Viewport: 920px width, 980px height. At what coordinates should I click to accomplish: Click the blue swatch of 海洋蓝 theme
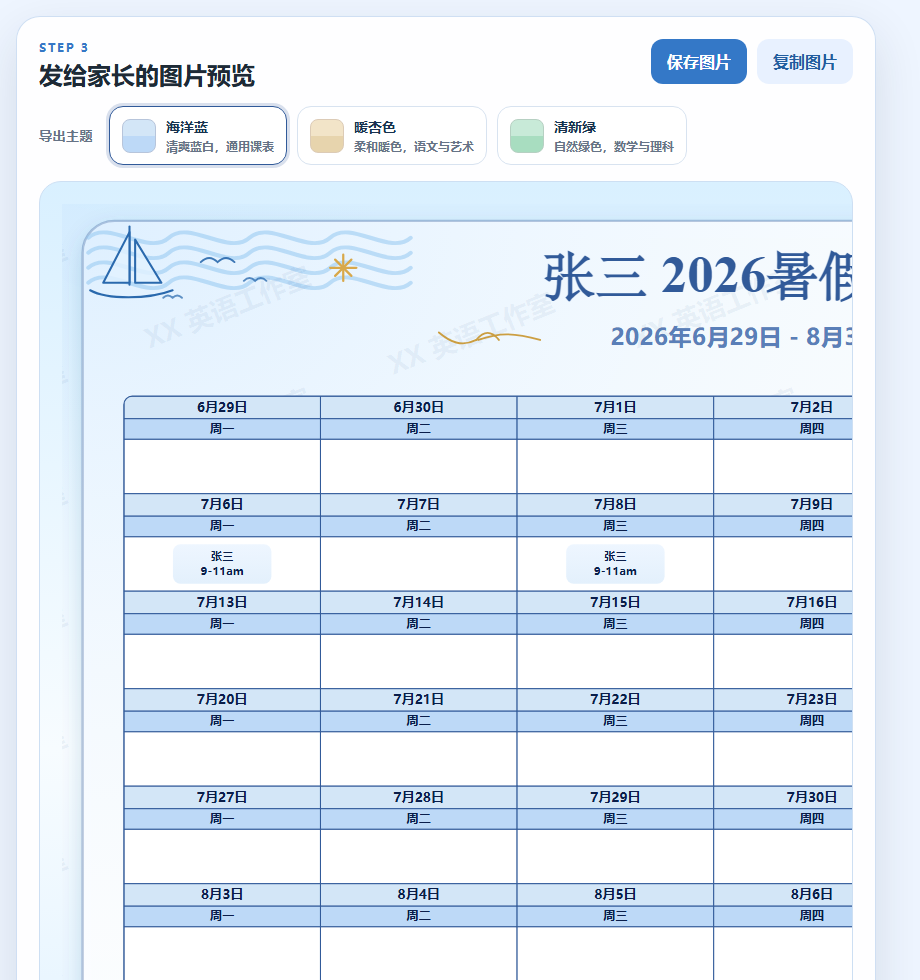click(139, 136)
